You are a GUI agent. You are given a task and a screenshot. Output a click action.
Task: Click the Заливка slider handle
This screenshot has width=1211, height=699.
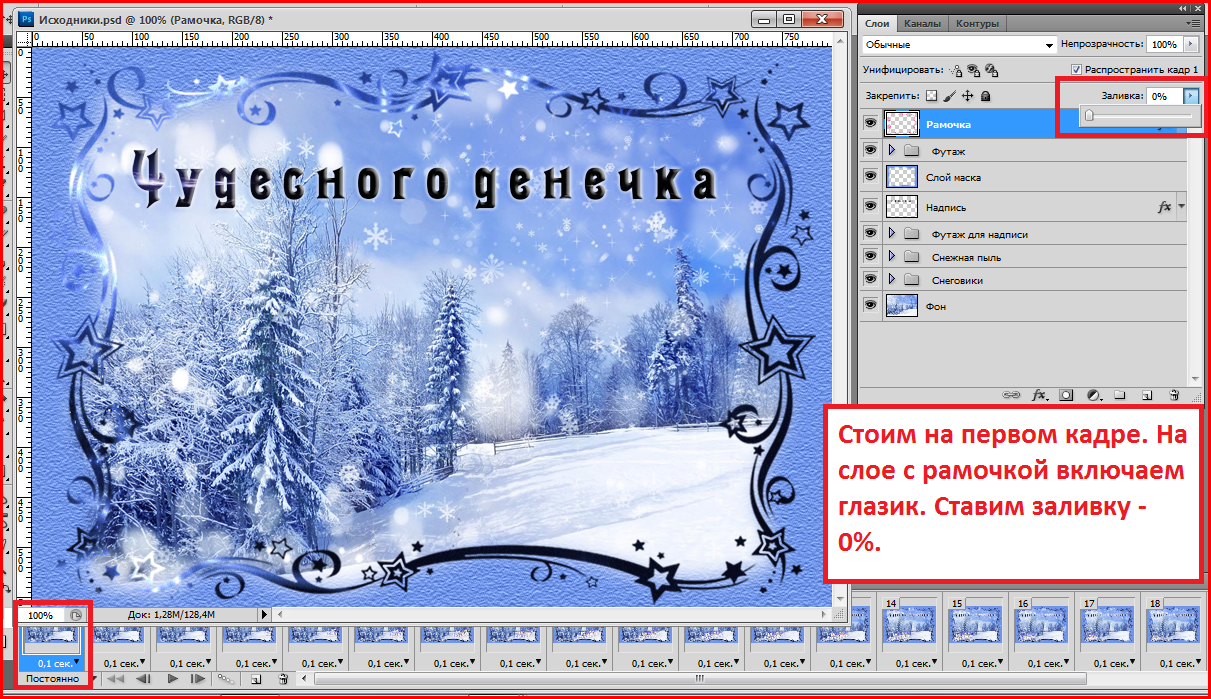[x=1089, y=116]
